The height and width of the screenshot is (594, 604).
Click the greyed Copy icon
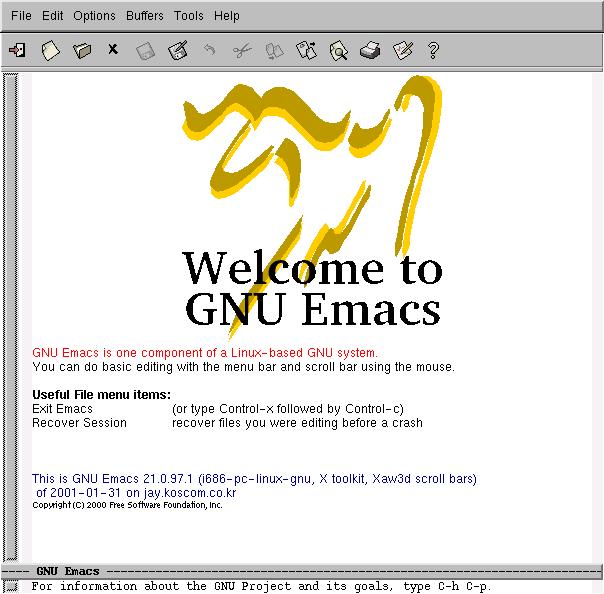(275, 51)
